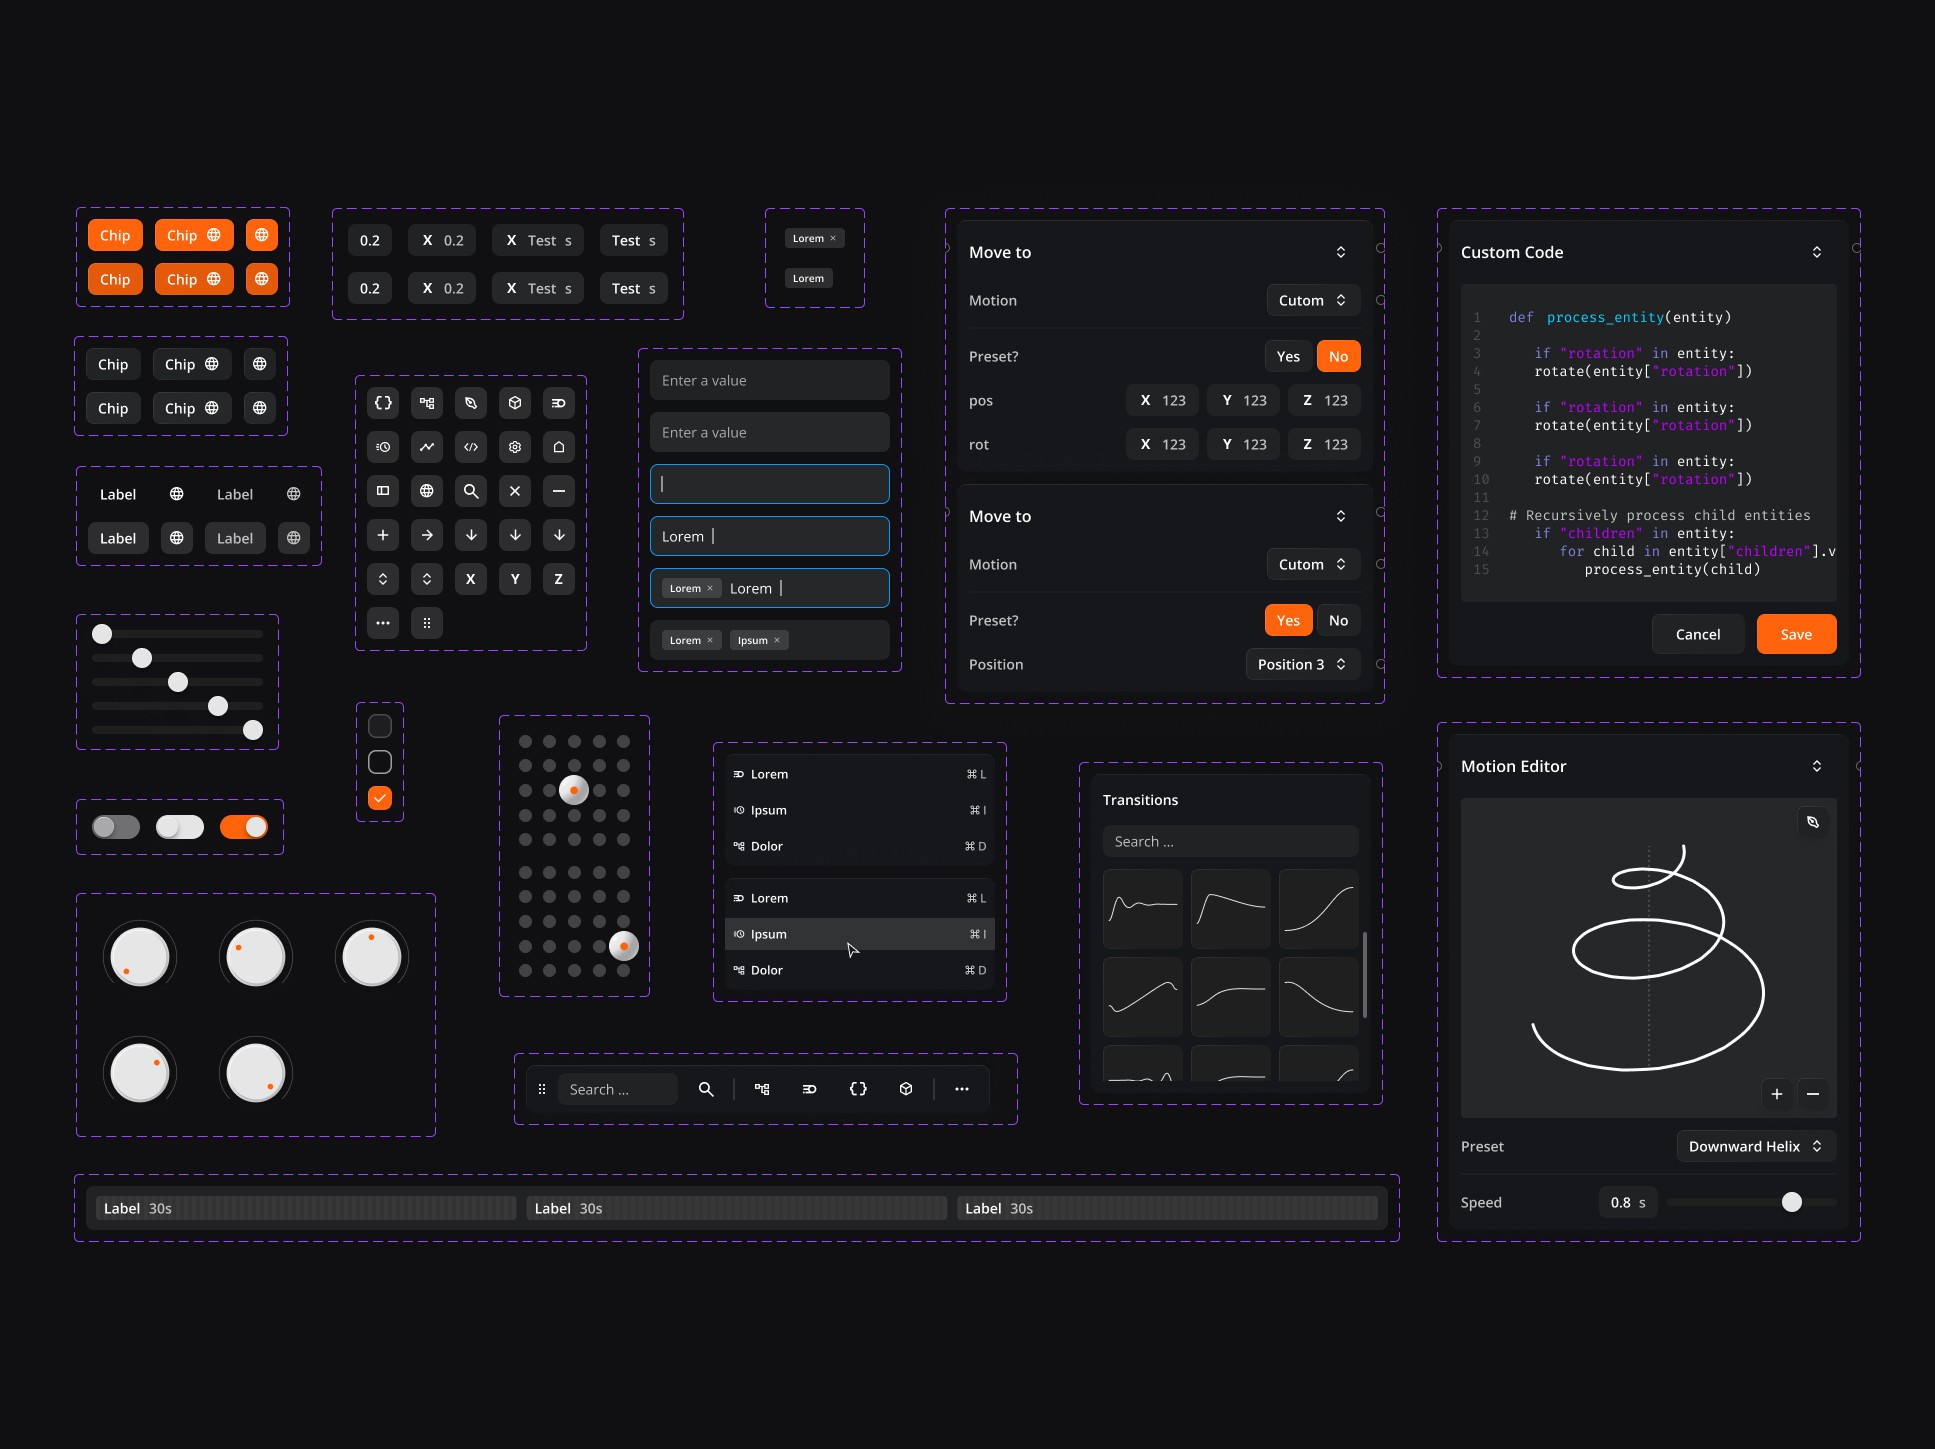Choose Lorem above the highlighted Ipsum item
Viewport: 1935px width, 1449px height.
tap(860, 898)
